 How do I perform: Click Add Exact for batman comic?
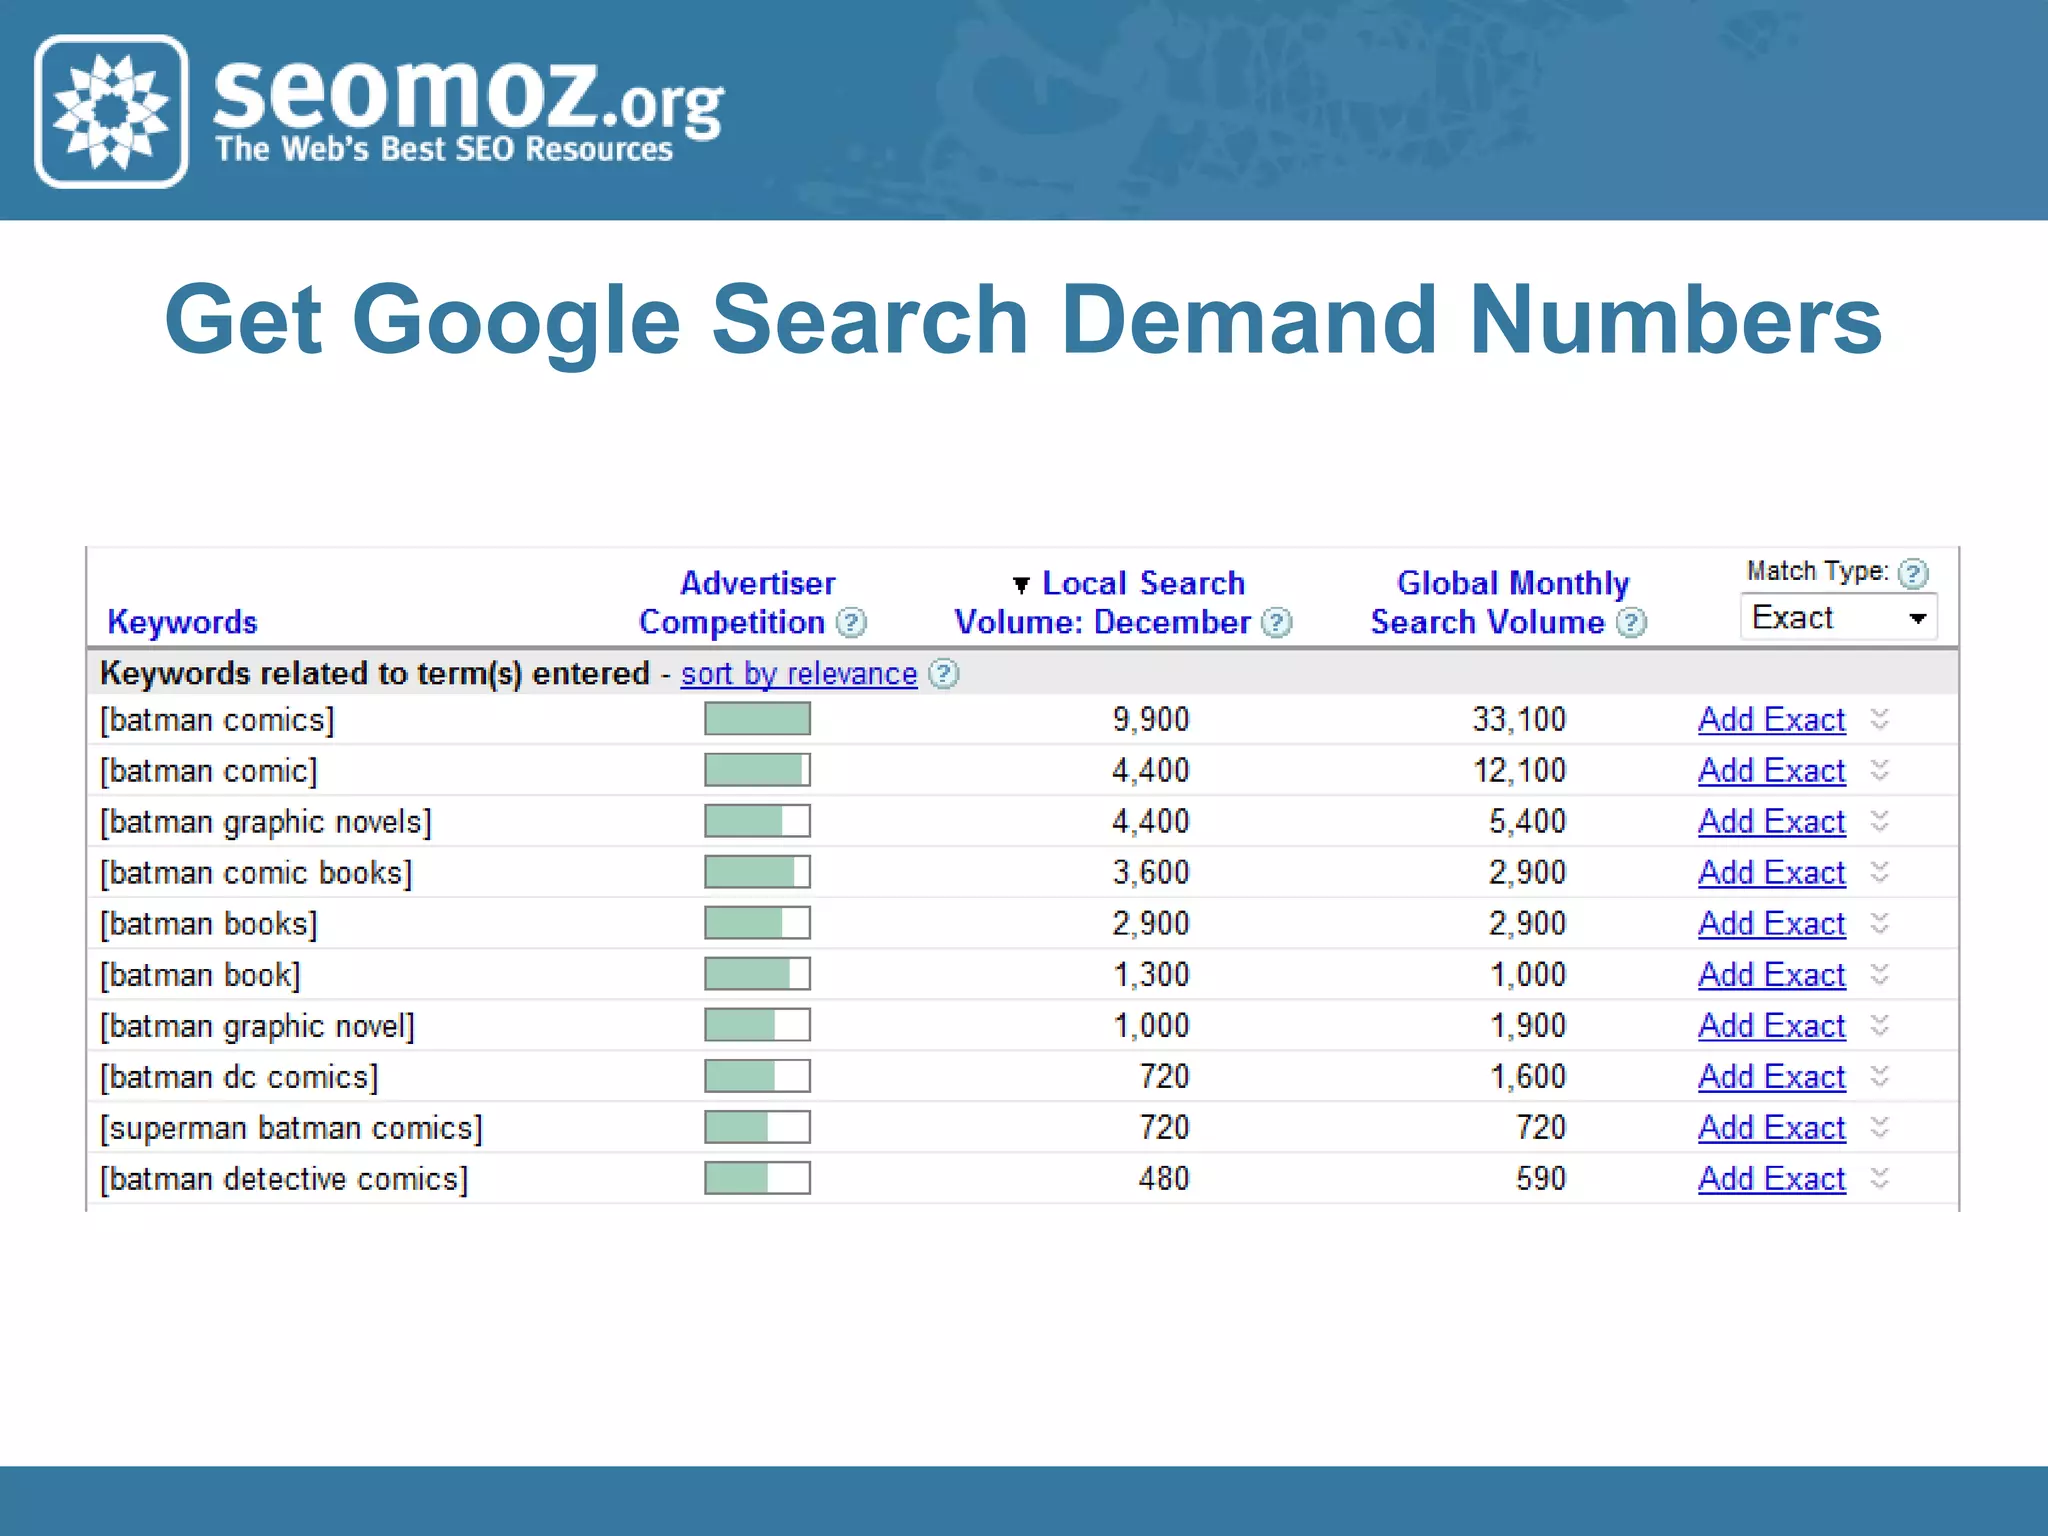pos(1772,770)
